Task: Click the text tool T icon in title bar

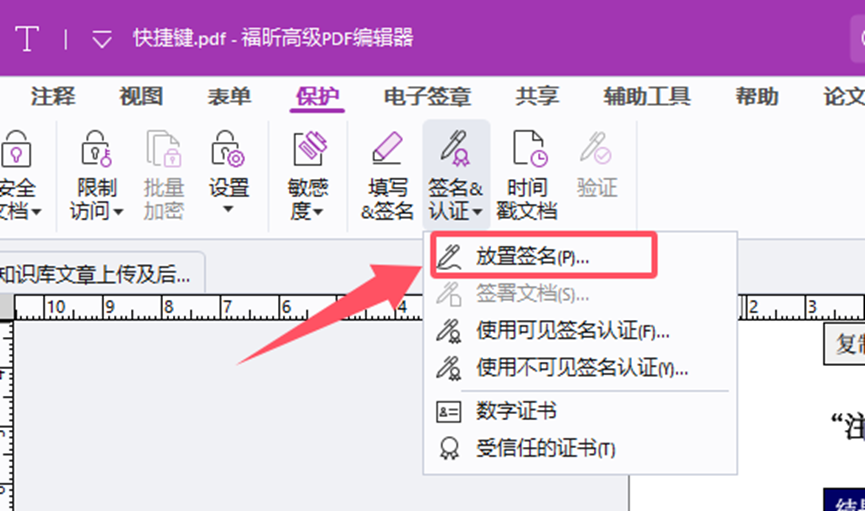Action: tap(28, 39)
